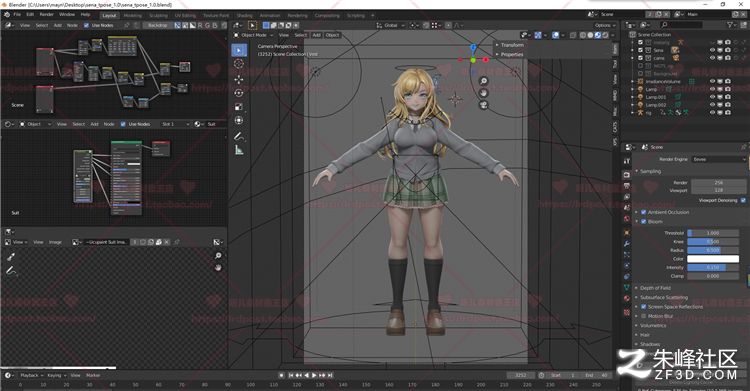Switch viewport to material preview shading

(597, 35)
